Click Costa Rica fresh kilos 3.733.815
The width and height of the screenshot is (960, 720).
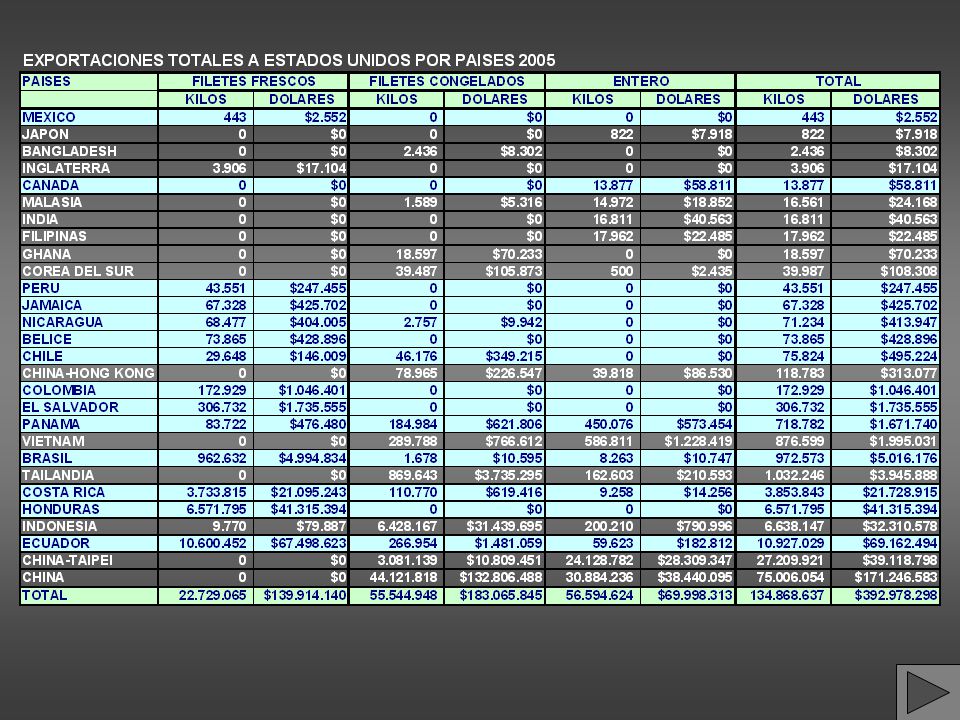pos(217,492)
